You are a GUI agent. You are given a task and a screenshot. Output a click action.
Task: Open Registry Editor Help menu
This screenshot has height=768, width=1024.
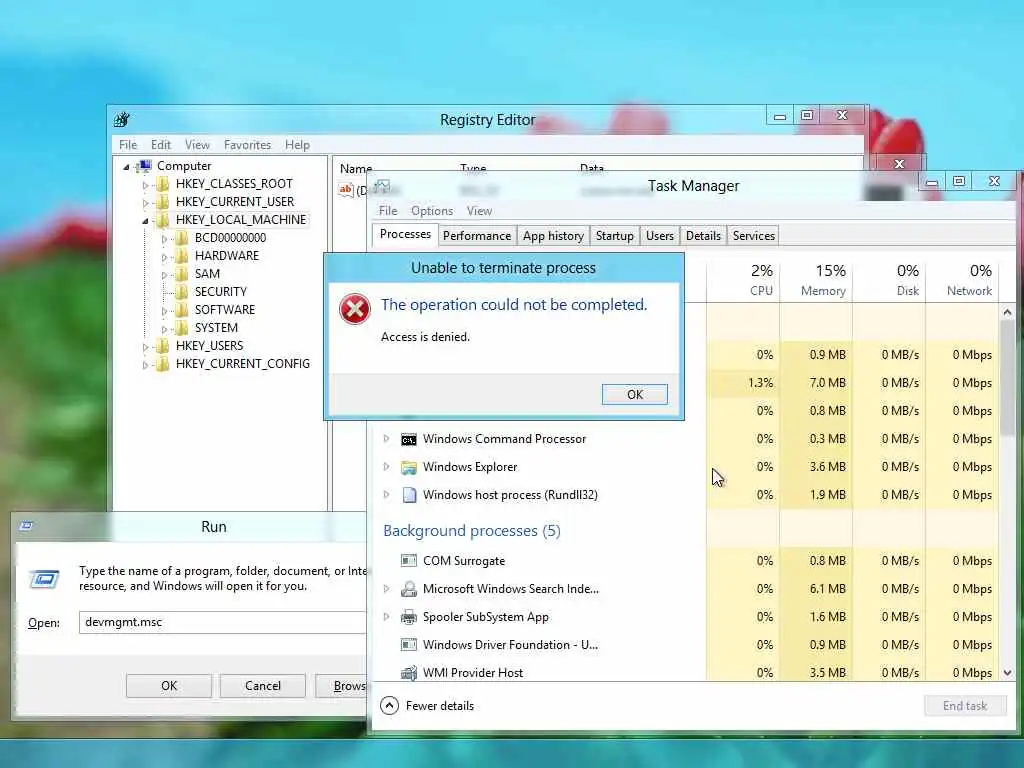click(x=297, y=145)
